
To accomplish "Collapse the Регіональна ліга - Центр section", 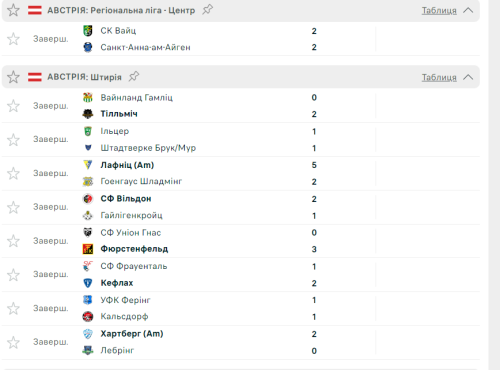I will (468, 10).
